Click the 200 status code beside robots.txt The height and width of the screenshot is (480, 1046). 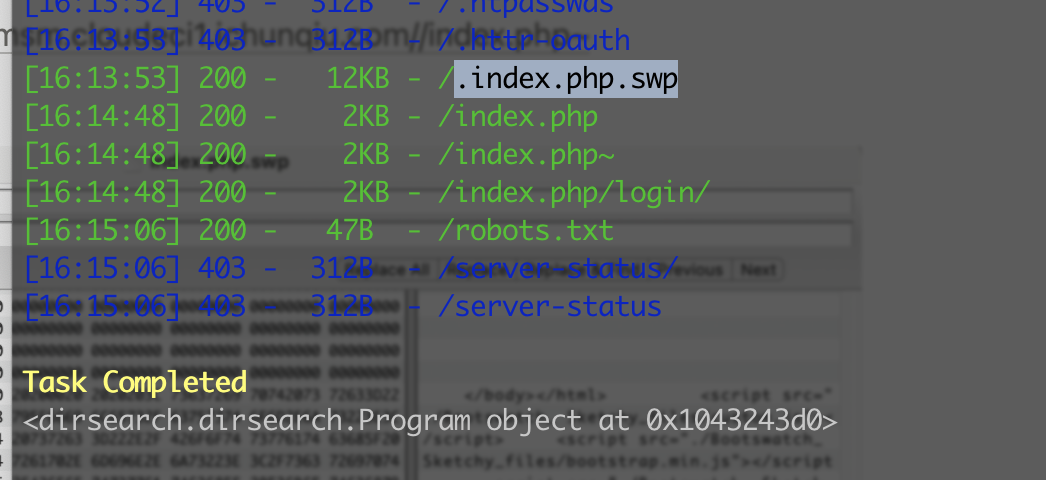(222, 231)
